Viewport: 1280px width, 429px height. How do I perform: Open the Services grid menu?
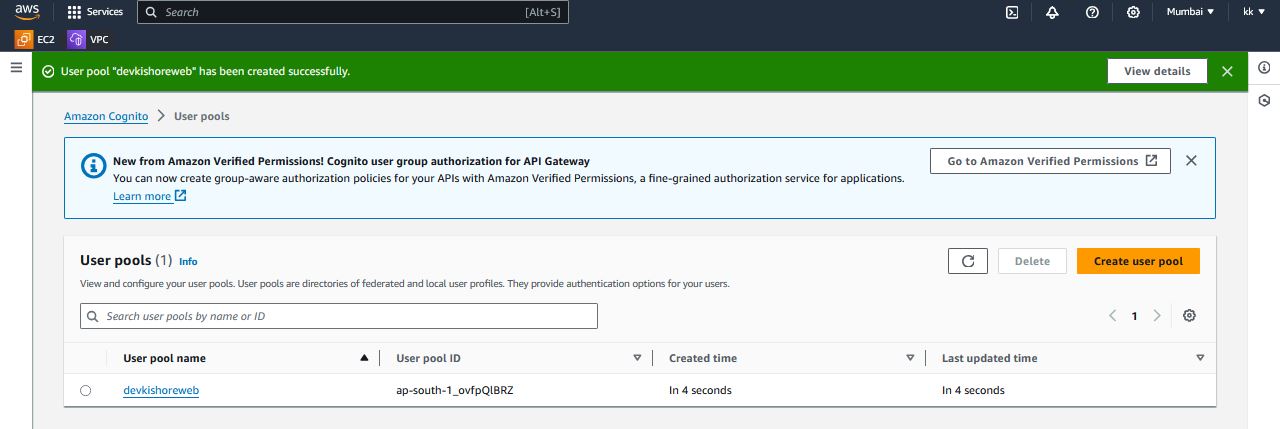(x=74, y=12)
